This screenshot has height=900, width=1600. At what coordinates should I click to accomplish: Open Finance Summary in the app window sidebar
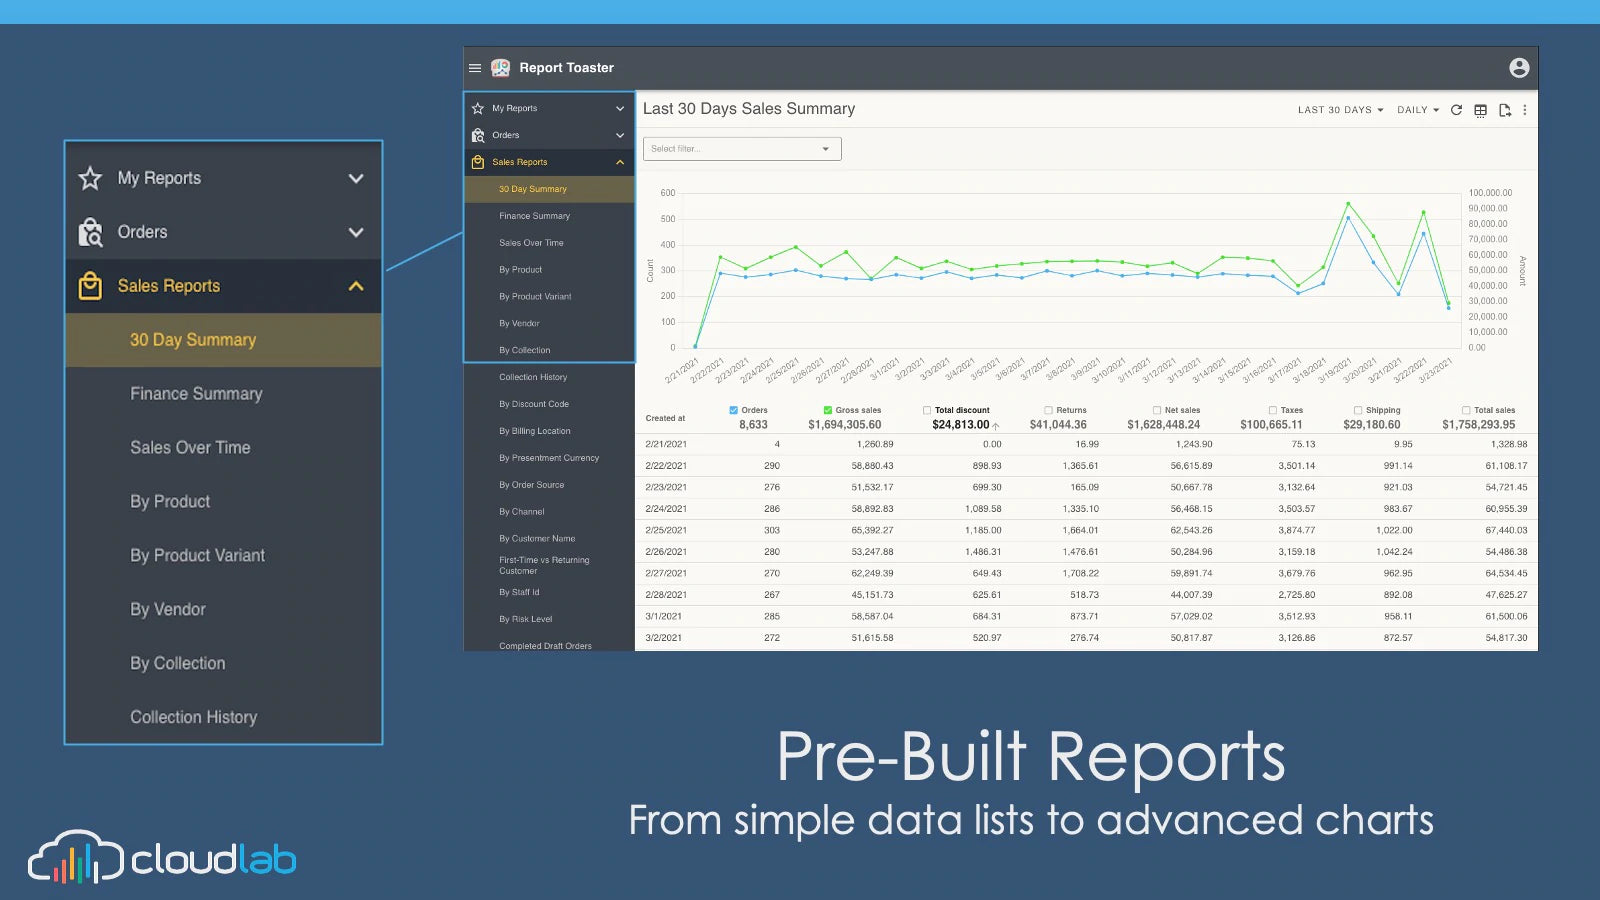[549, 216]
